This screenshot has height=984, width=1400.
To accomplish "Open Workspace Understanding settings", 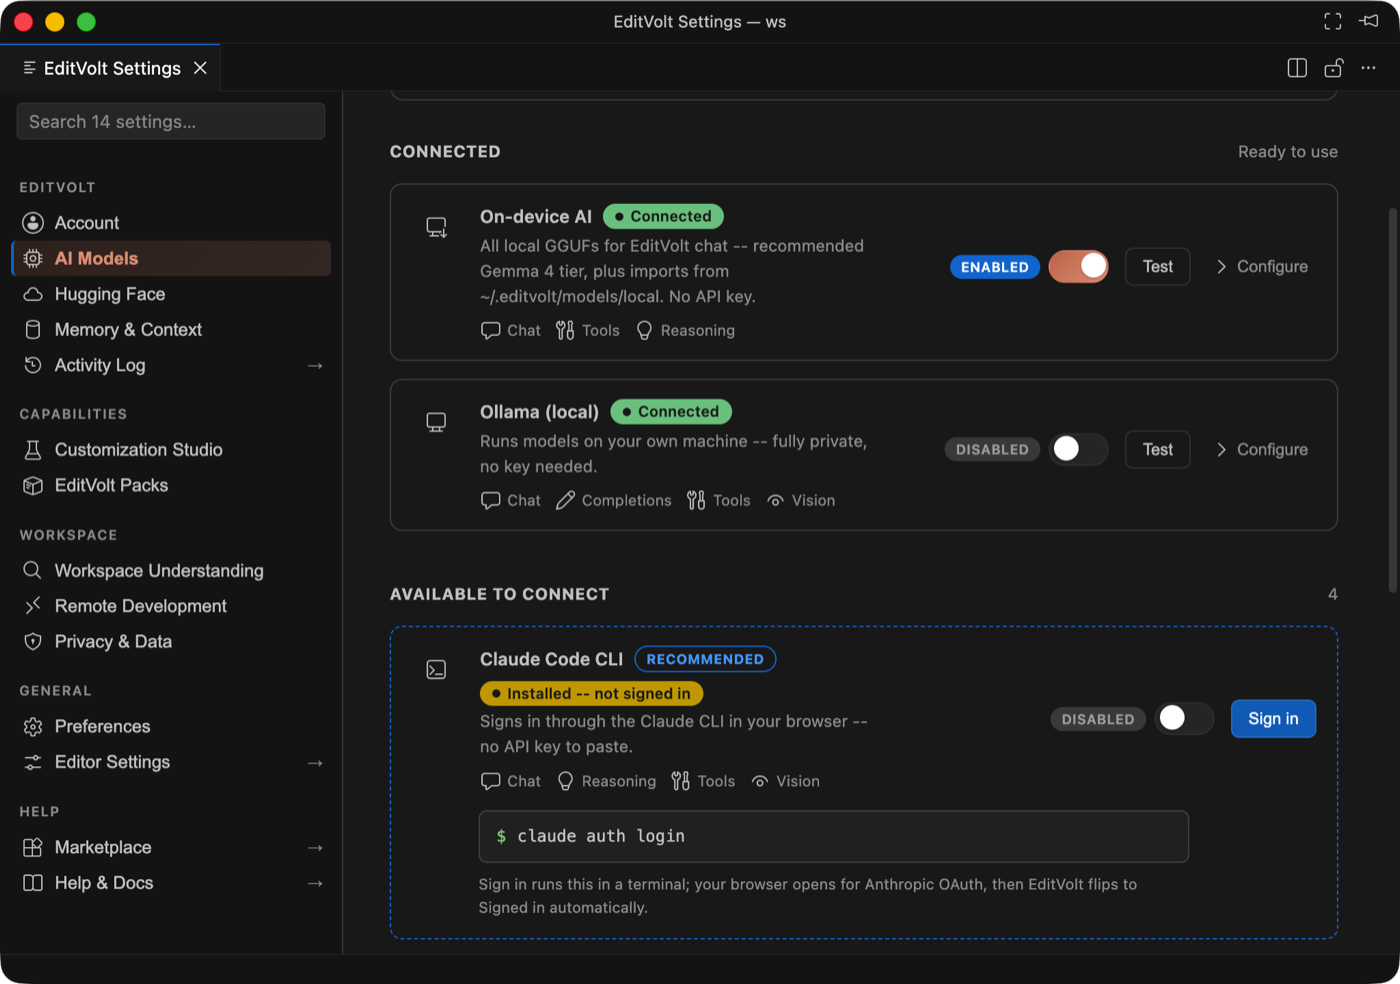I will [x=171, y=570].
